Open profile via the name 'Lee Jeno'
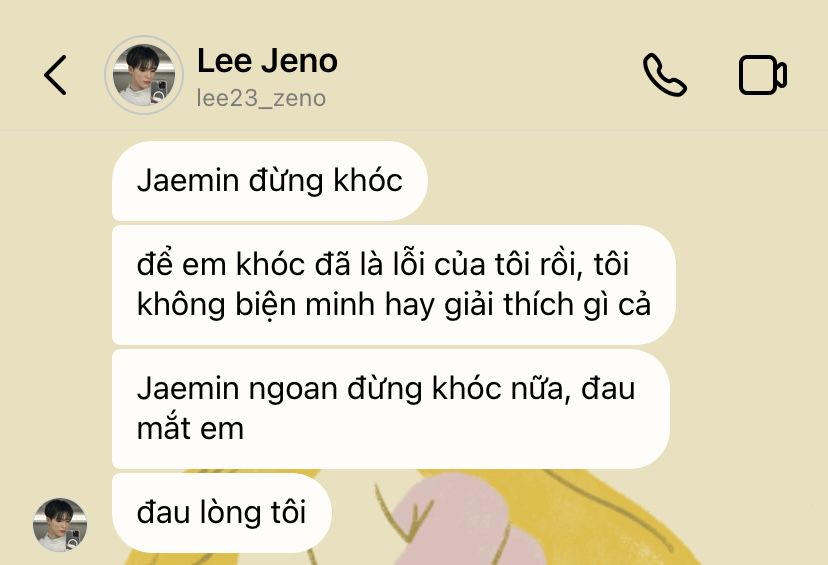828x565 pixels. 267,61
